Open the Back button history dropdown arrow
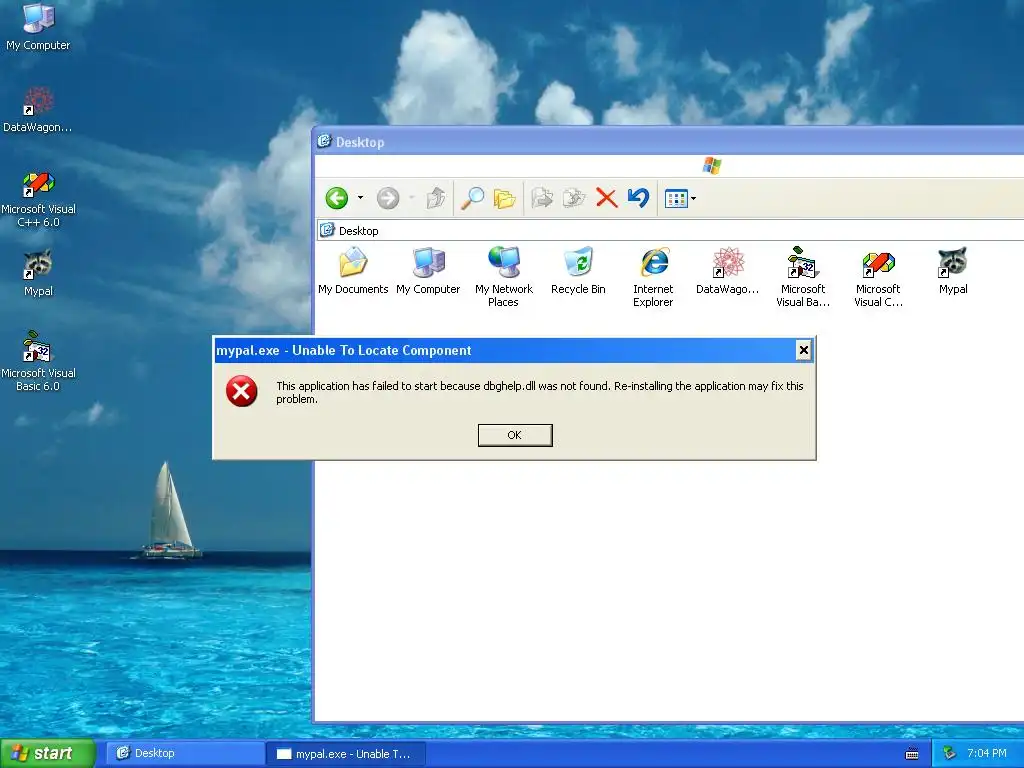1024x768 pixels. [x=360, y=198]
